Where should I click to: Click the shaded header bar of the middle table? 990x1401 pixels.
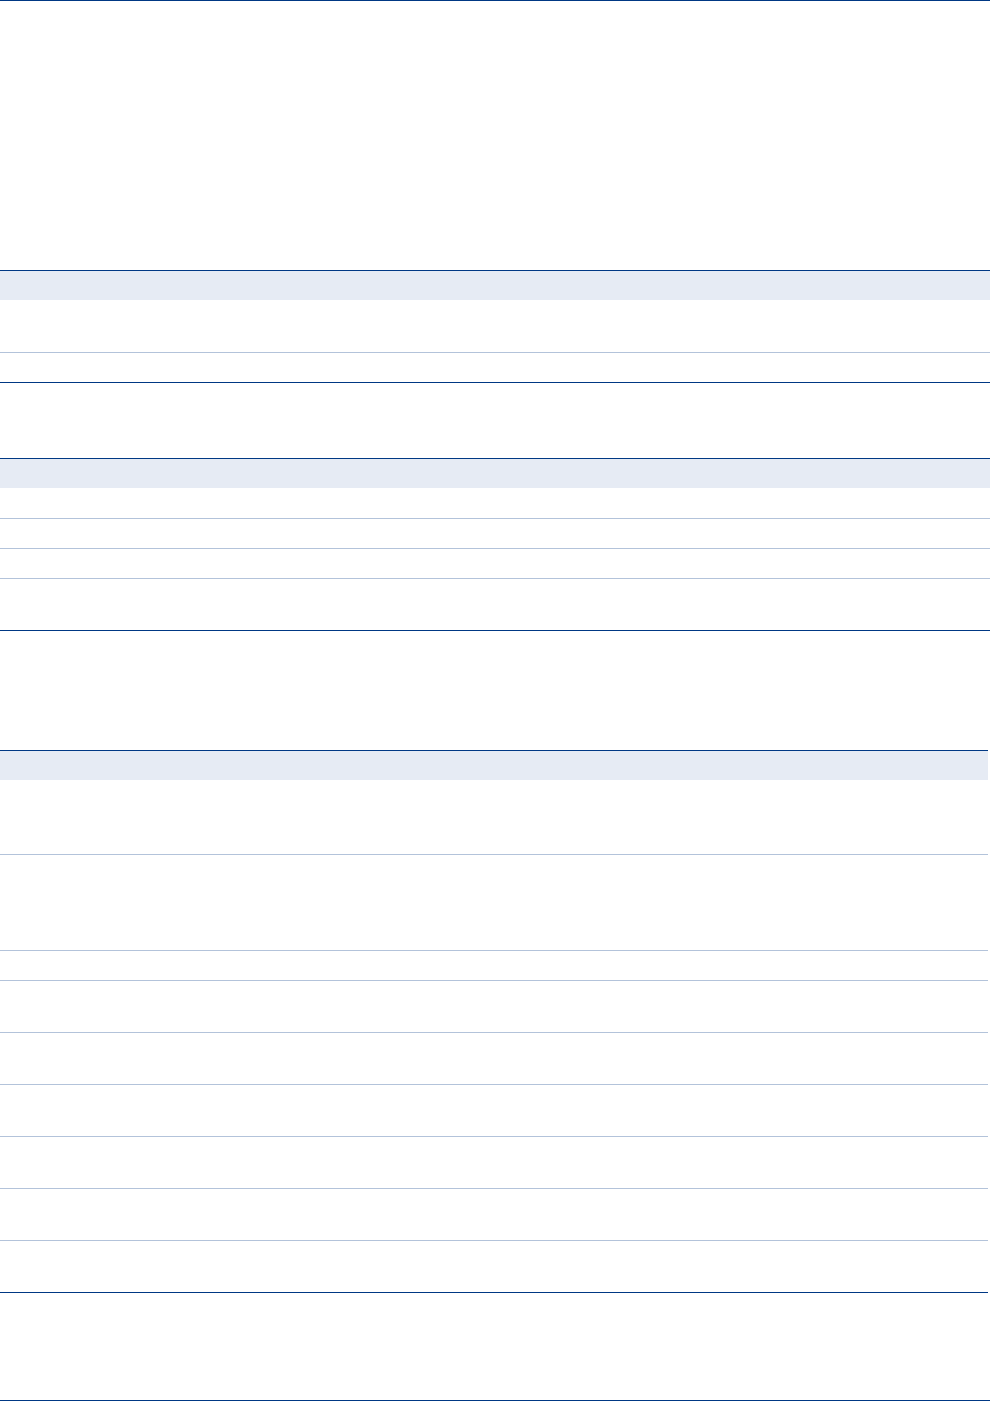[495, 473]
